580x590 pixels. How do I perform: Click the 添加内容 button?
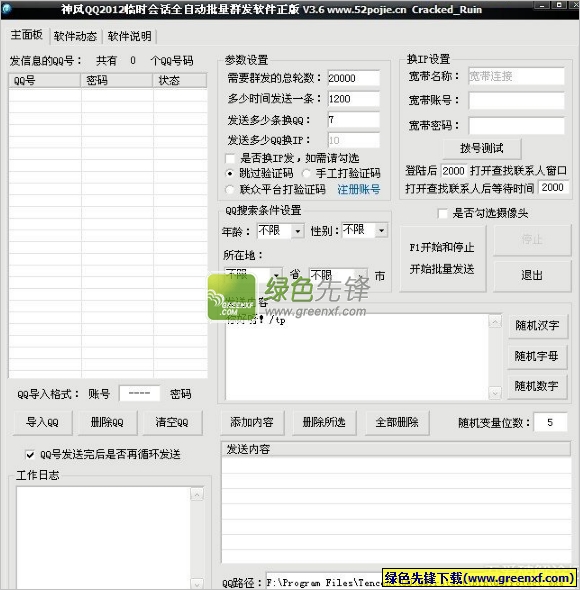coord(252,423)
